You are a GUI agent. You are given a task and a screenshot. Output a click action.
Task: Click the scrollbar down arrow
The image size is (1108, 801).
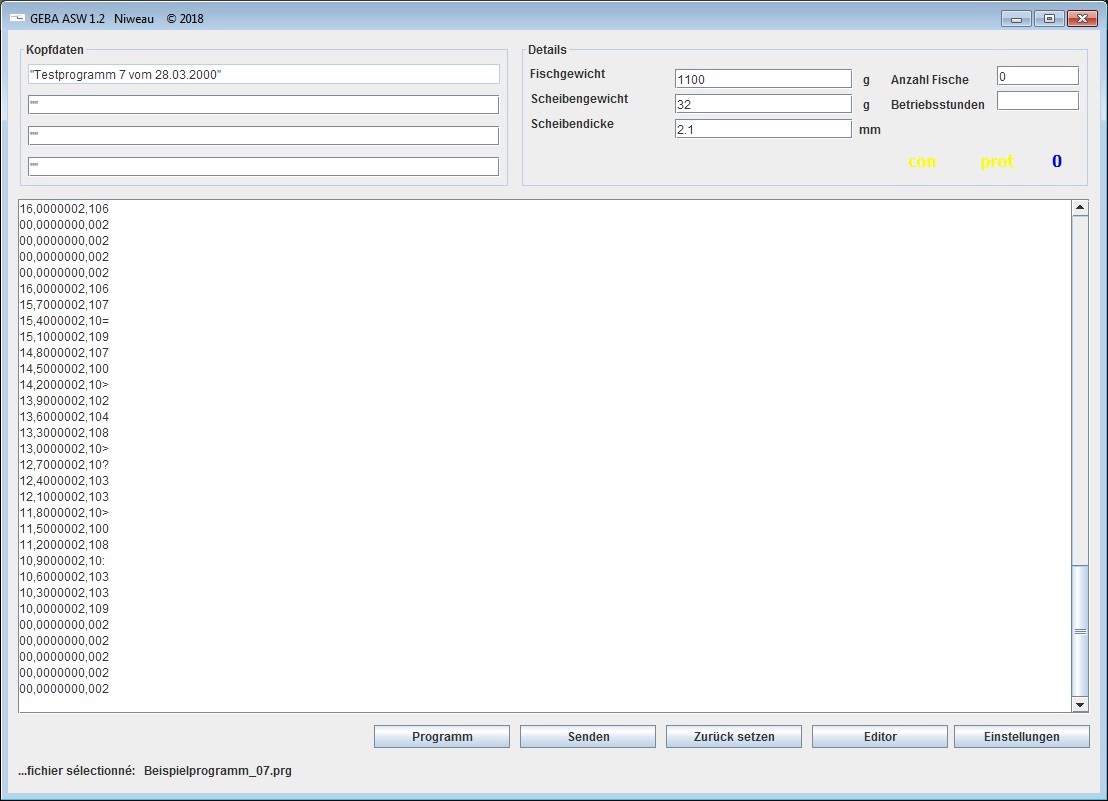tap(1080, 704)
